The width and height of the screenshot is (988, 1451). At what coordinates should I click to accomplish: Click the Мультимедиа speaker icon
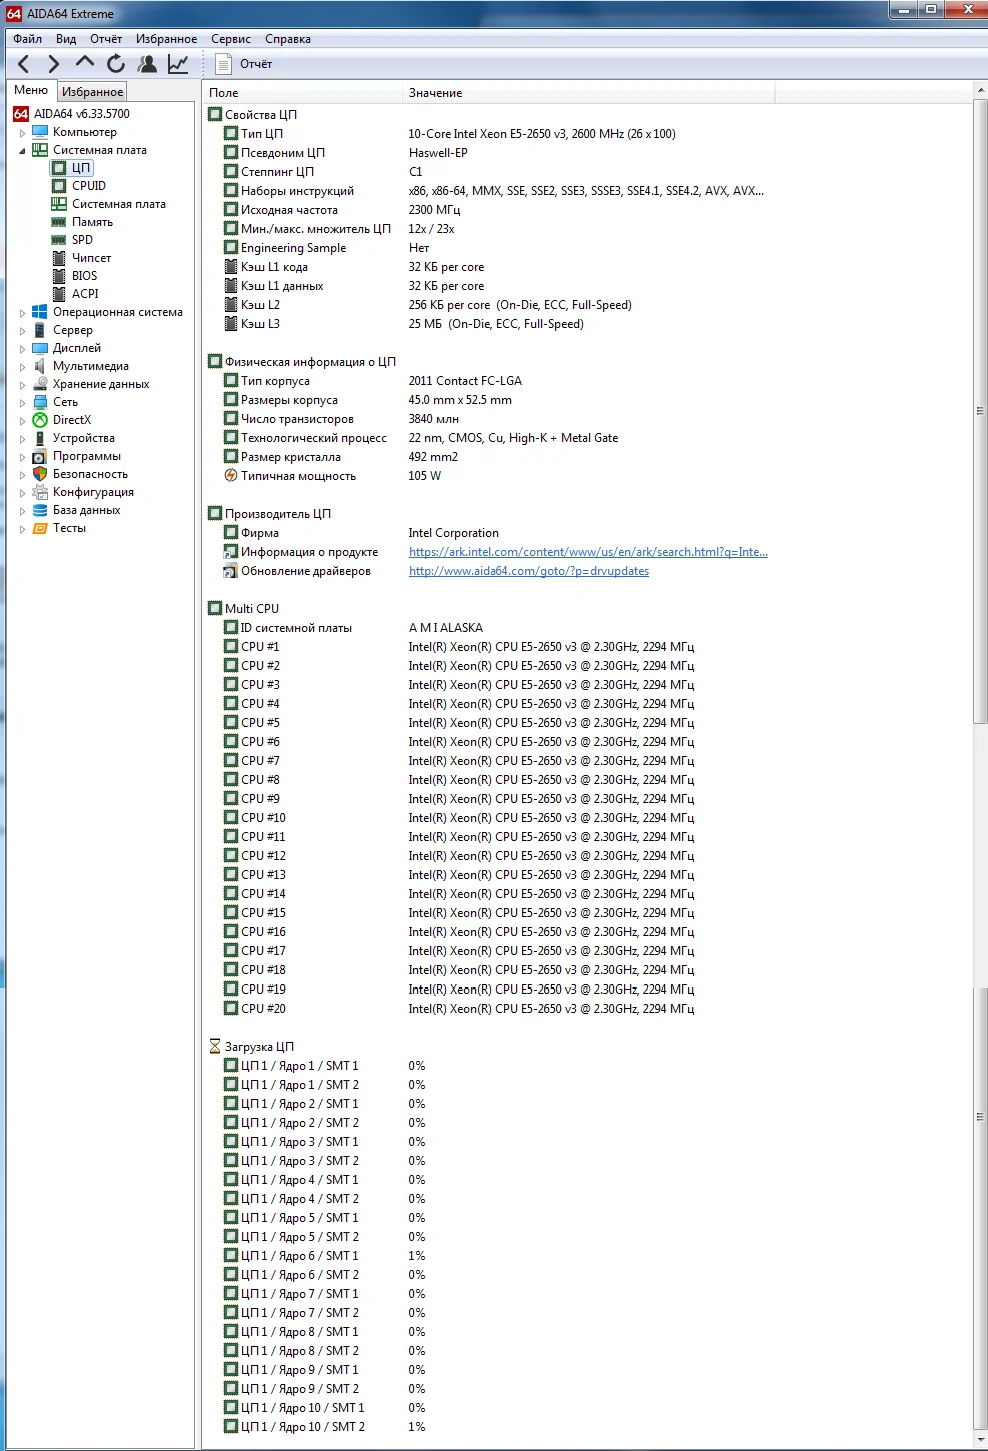coord(40,366)
